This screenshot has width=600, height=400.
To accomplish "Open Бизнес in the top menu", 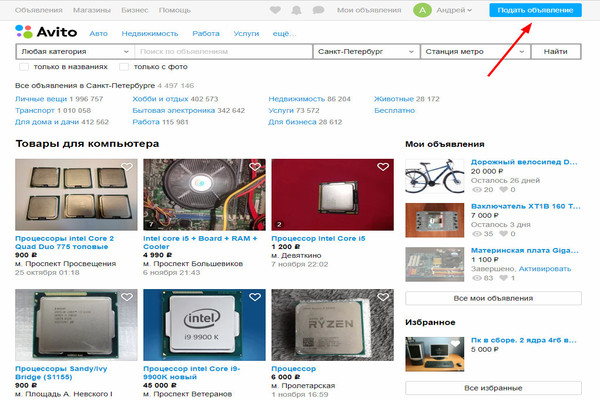I will [135, 10].
